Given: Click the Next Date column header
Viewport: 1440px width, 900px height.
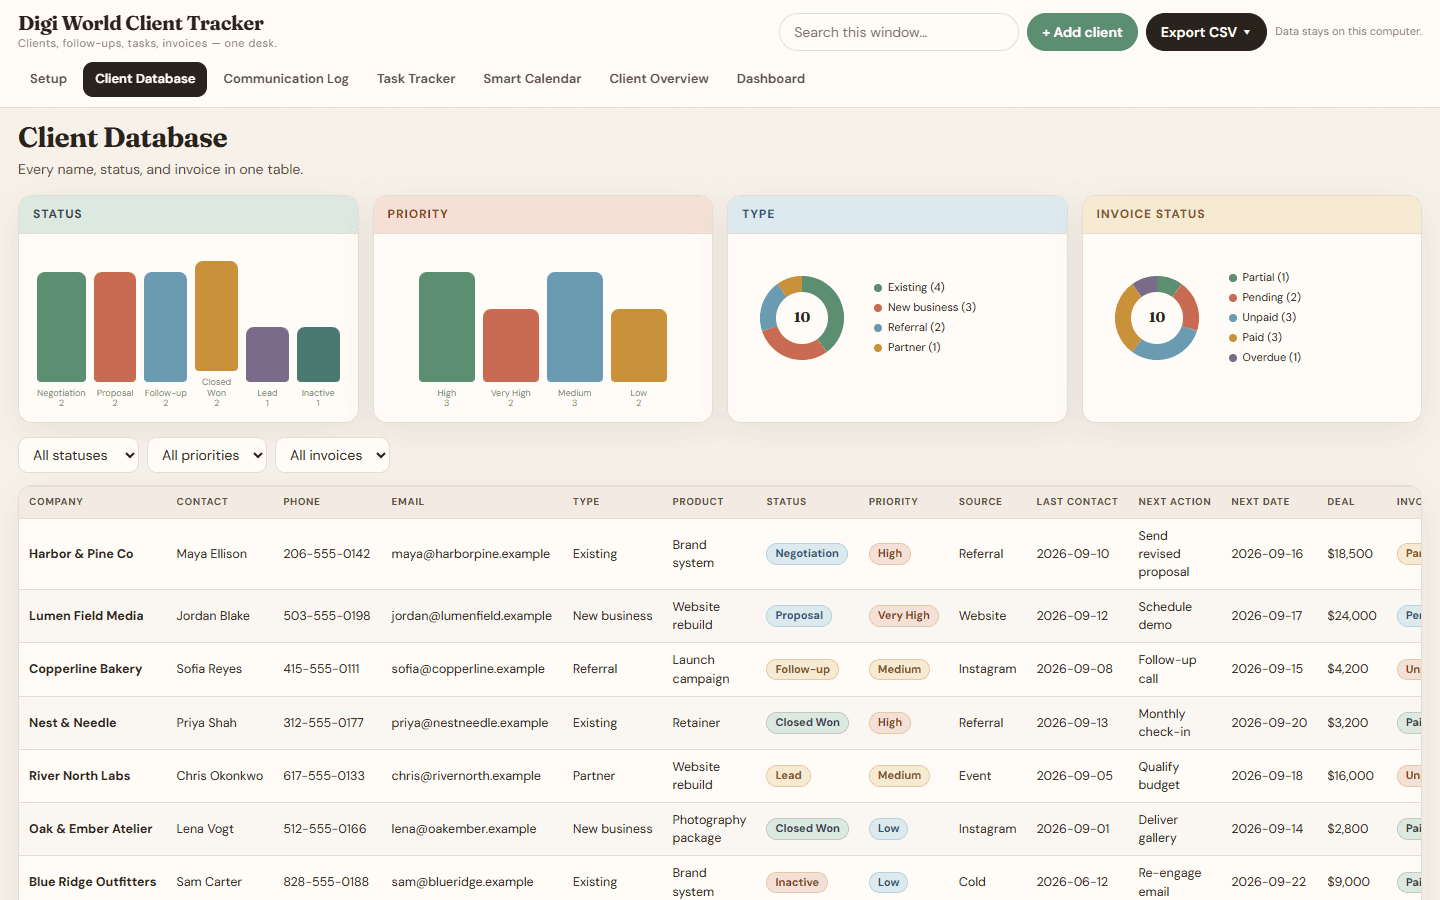Looking at the screenshot, I should [1260, 502].
